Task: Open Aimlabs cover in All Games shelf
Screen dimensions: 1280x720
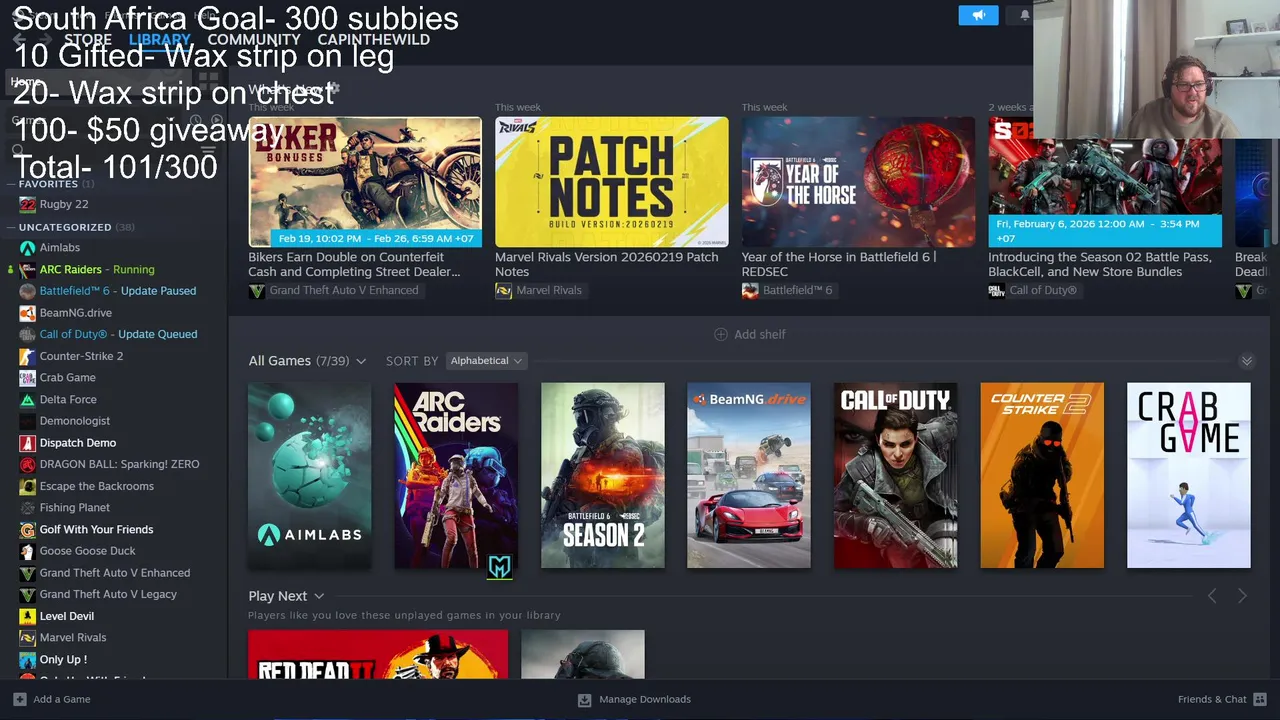Action: tap(310, 475)
